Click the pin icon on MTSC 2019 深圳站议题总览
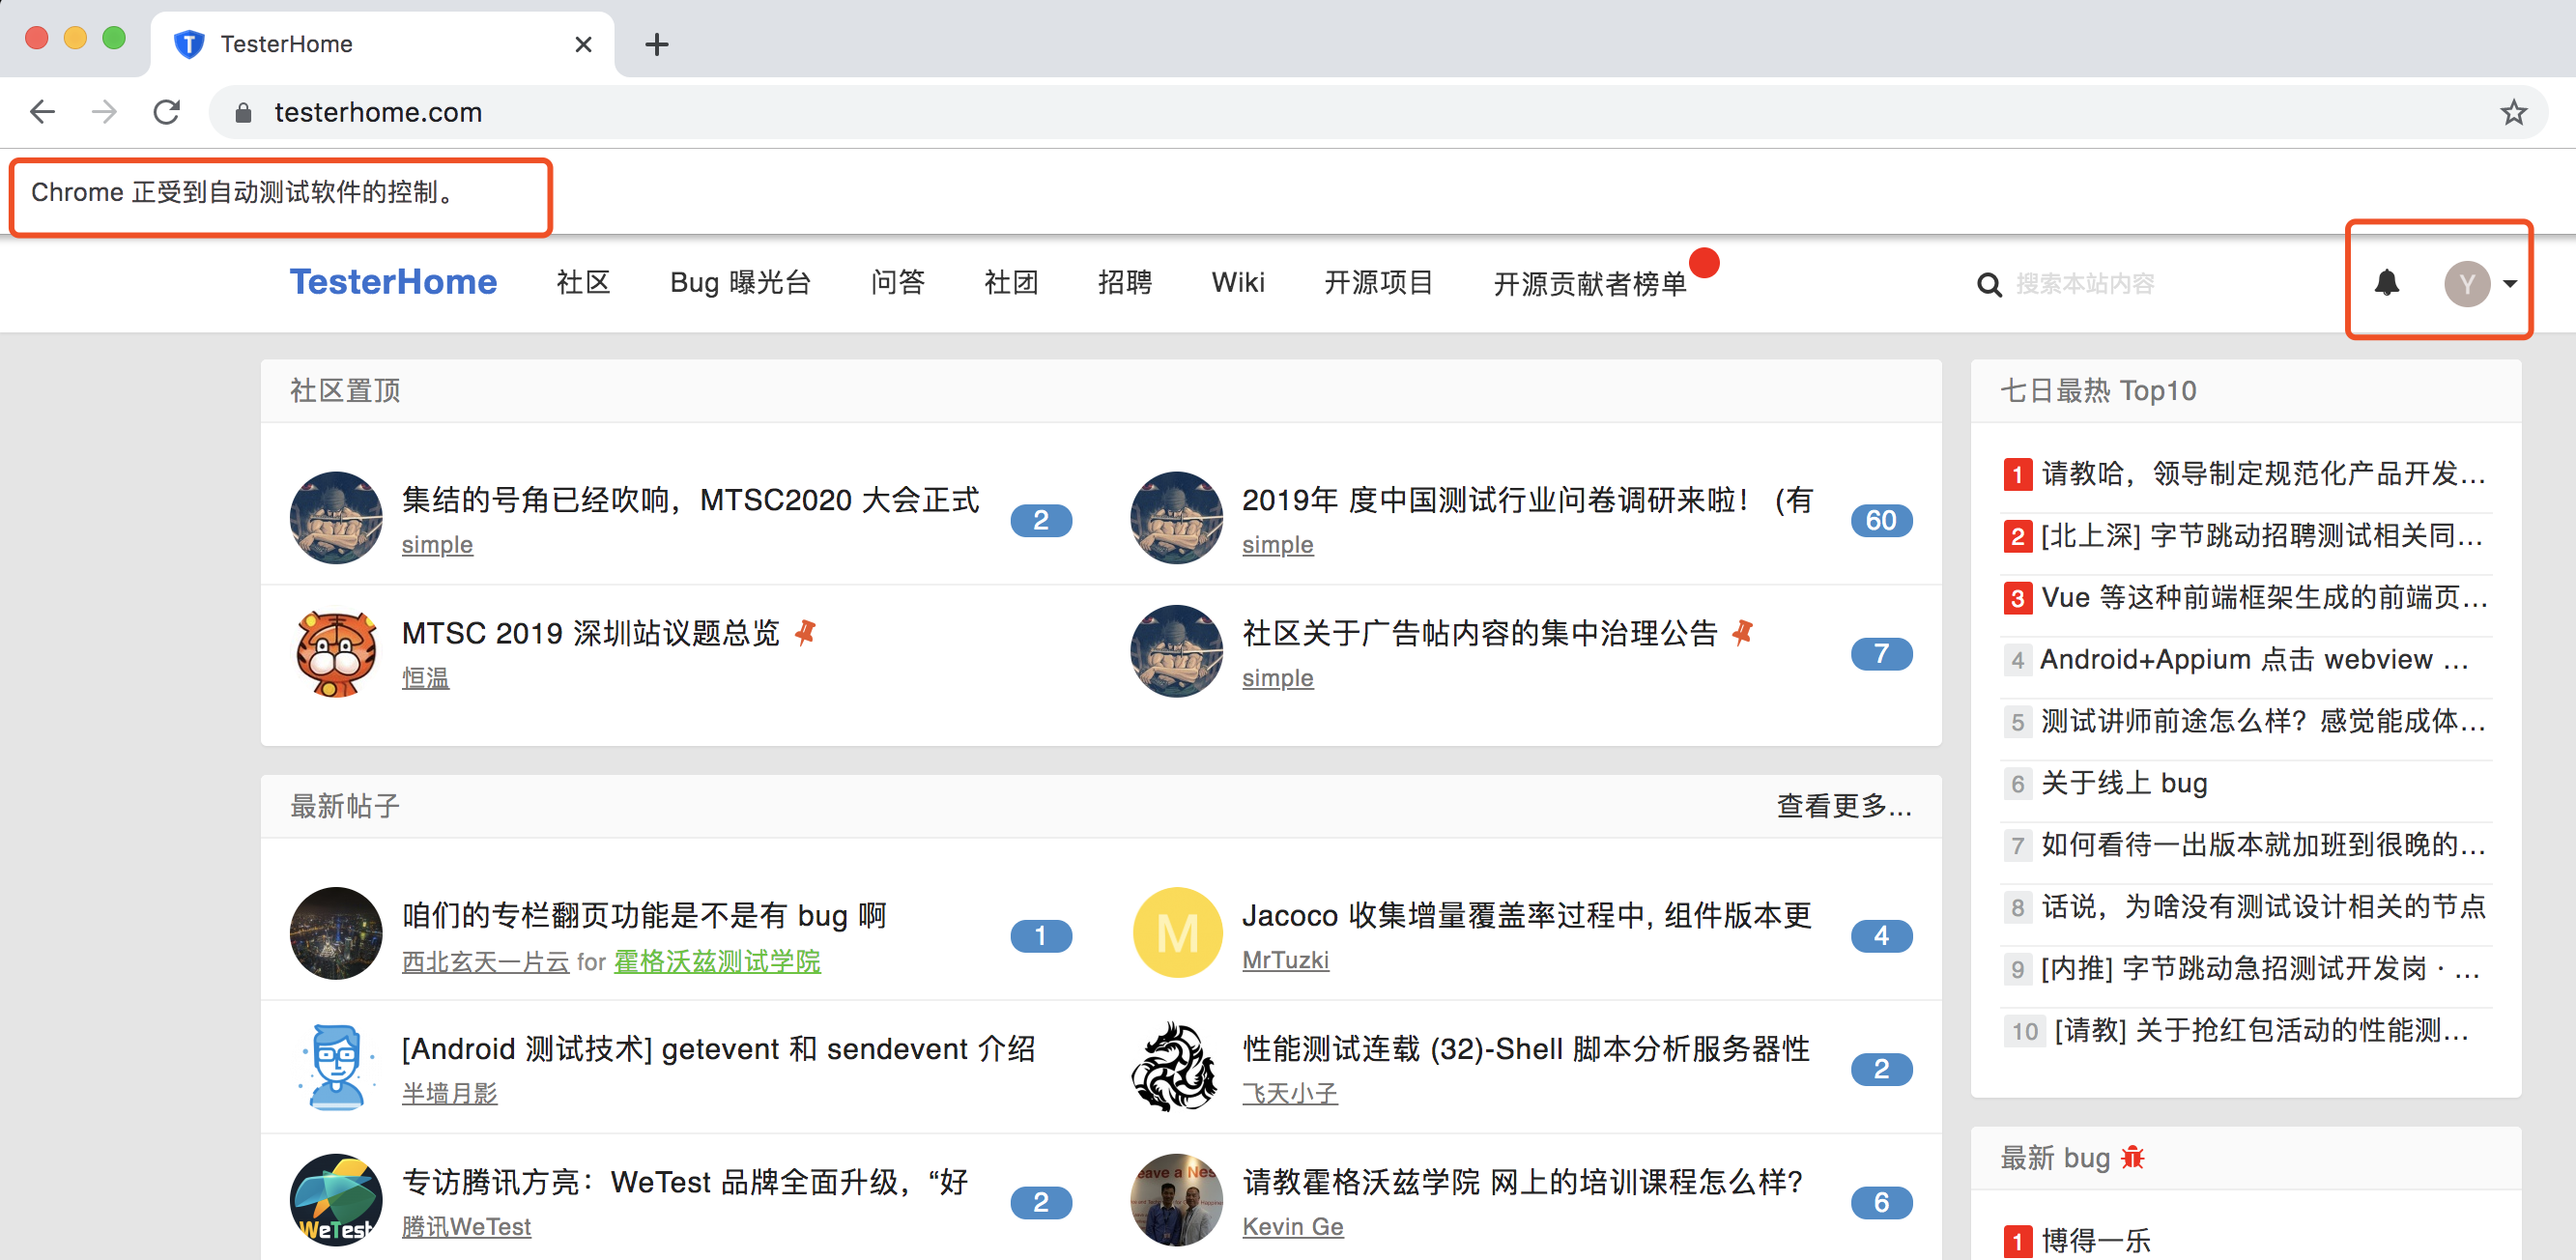Screen dimensions: 2576x1260 [806, 632]
